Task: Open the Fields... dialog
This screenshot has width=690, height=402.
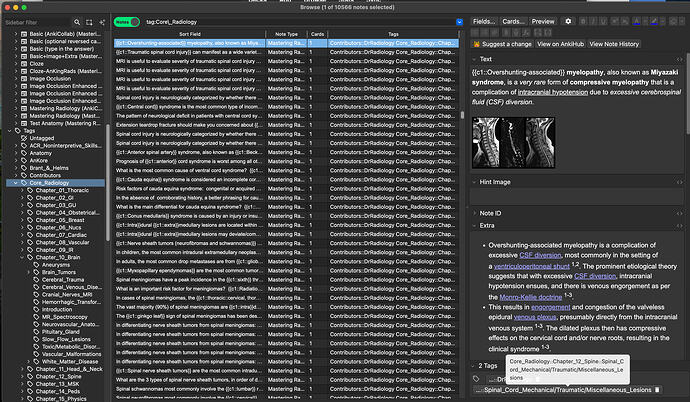Action: coord(484,21)
